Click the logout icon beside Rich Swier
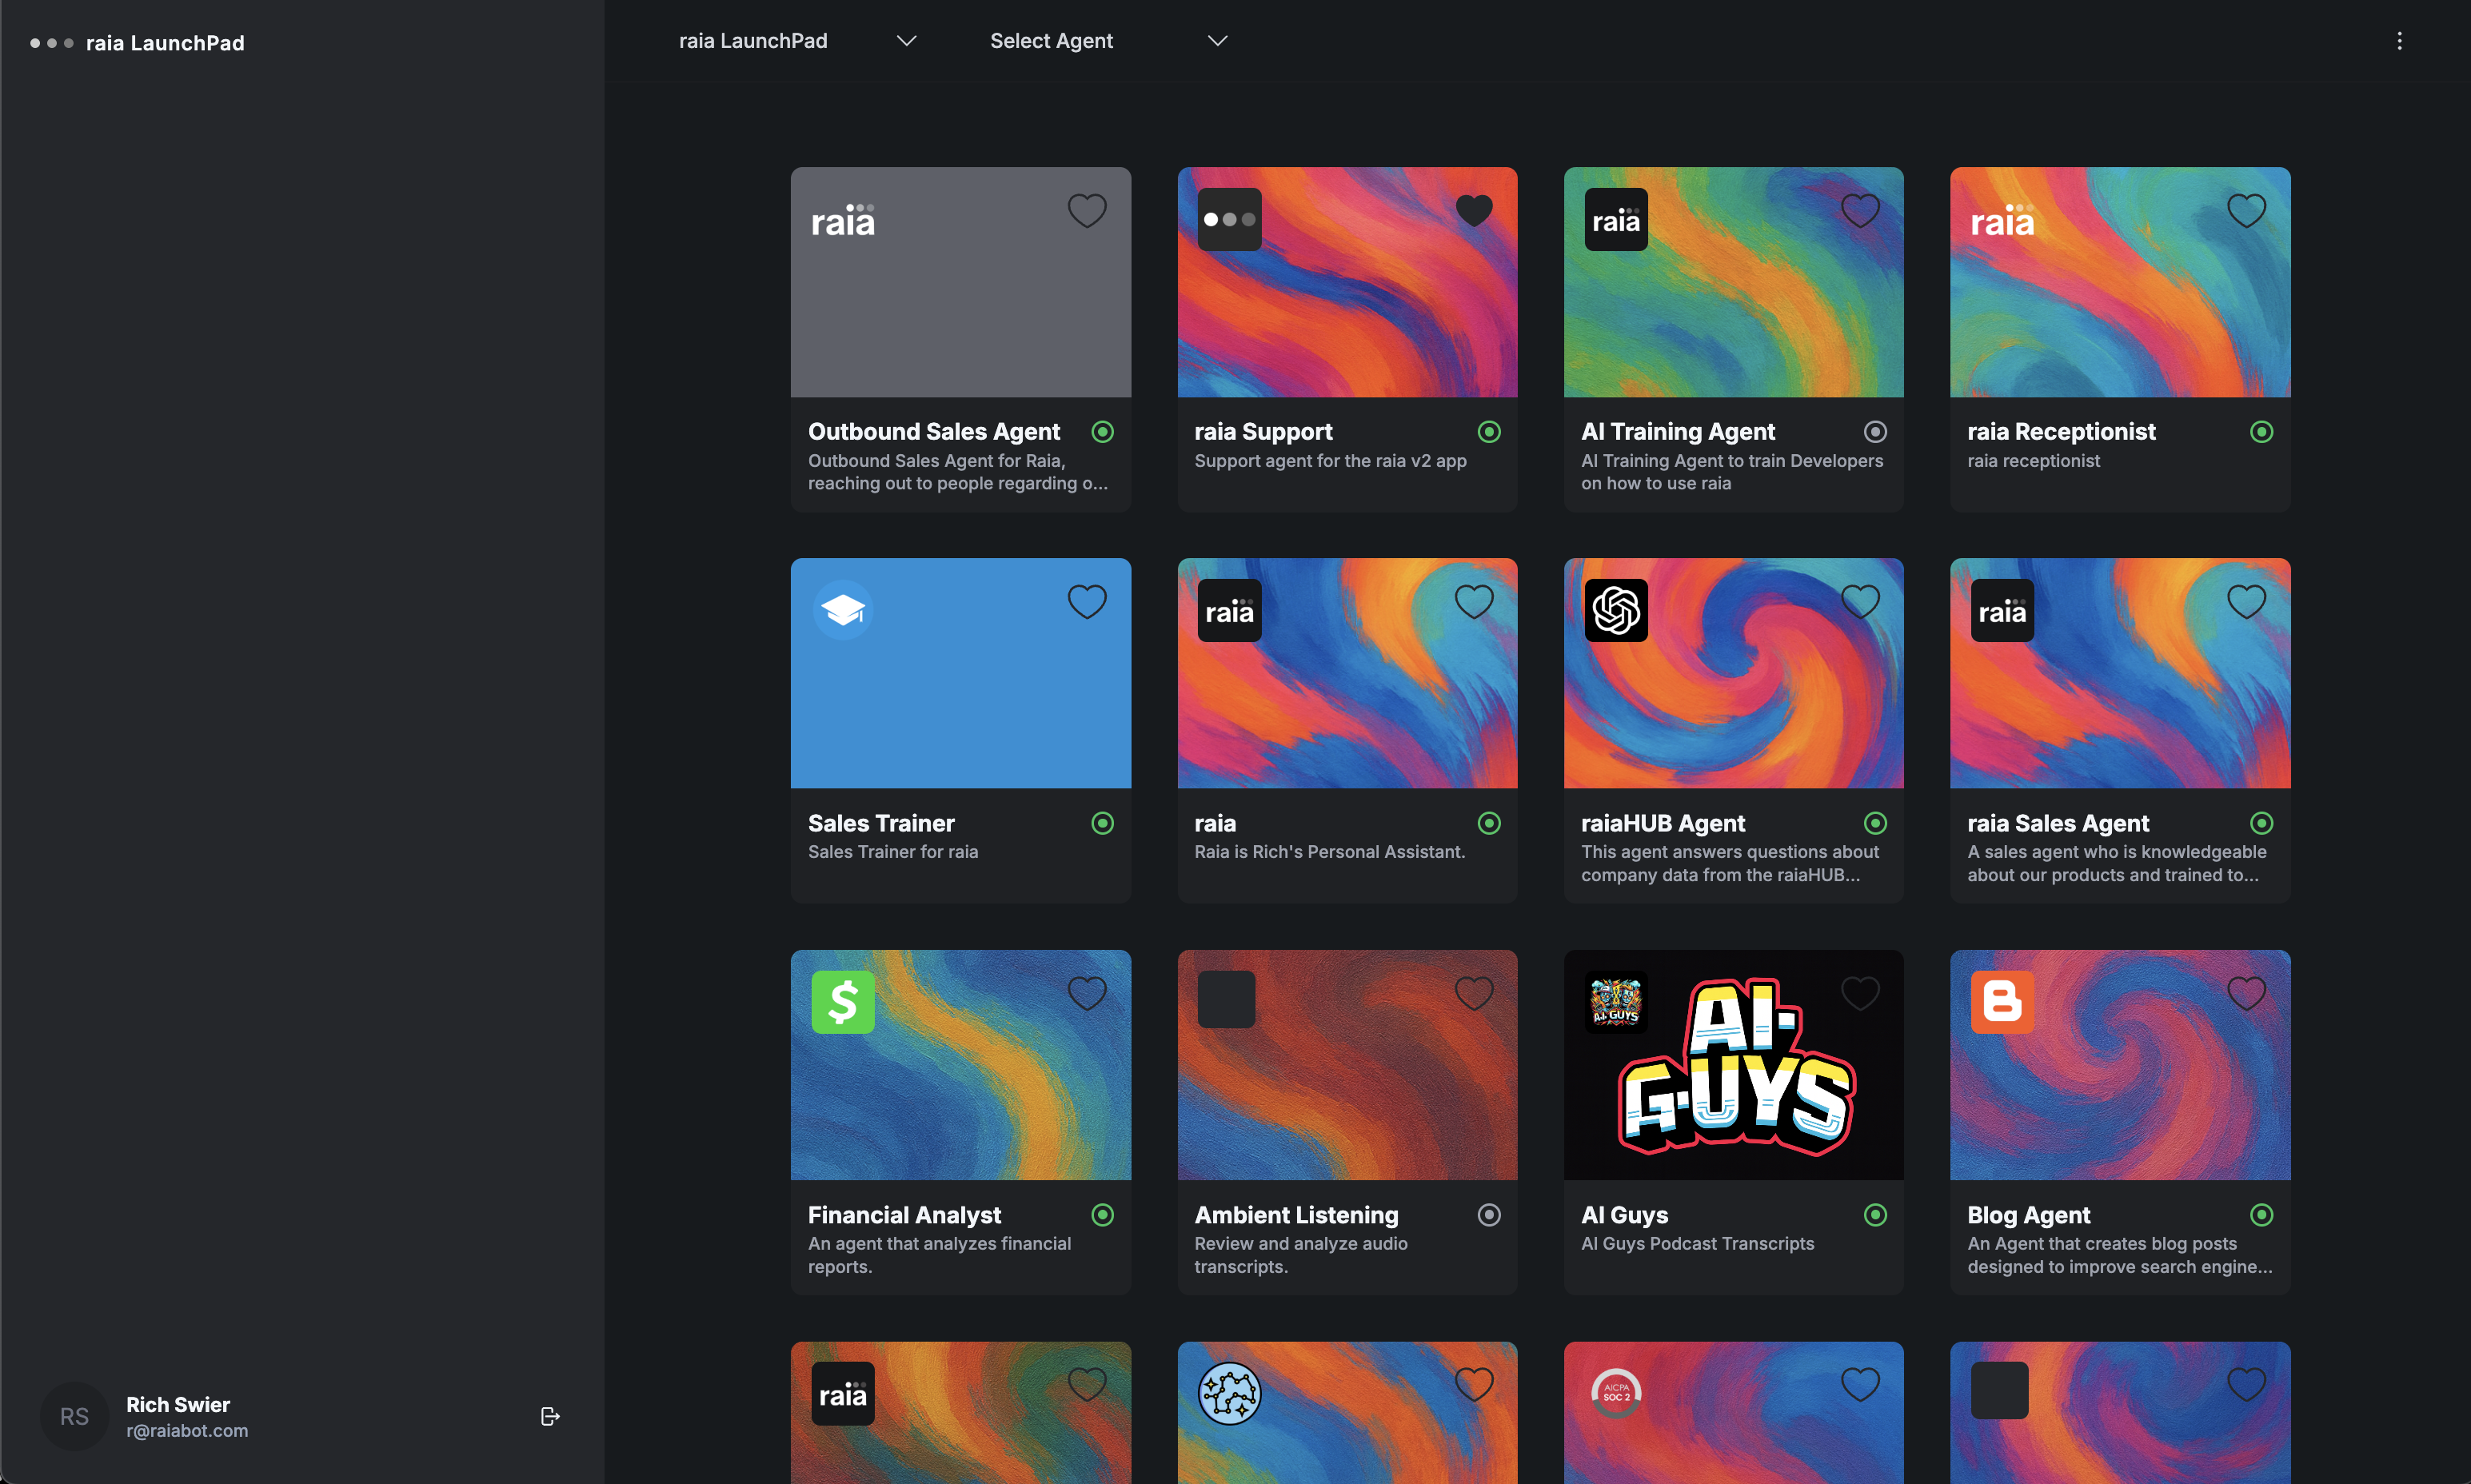This screenshot has height=1484, width=2471. click(549, 1416)
